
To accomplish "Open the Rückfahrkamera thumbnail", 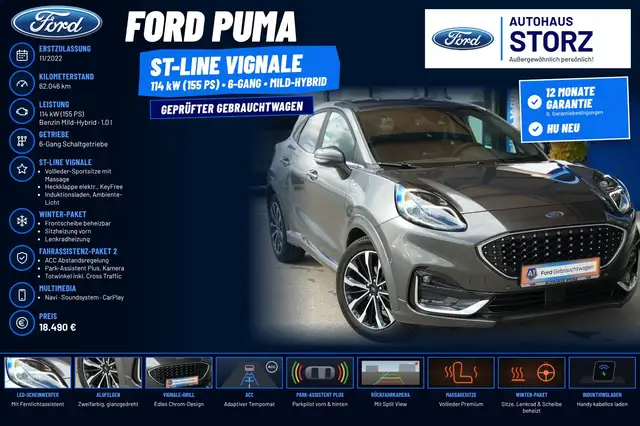I will [391, 373].
